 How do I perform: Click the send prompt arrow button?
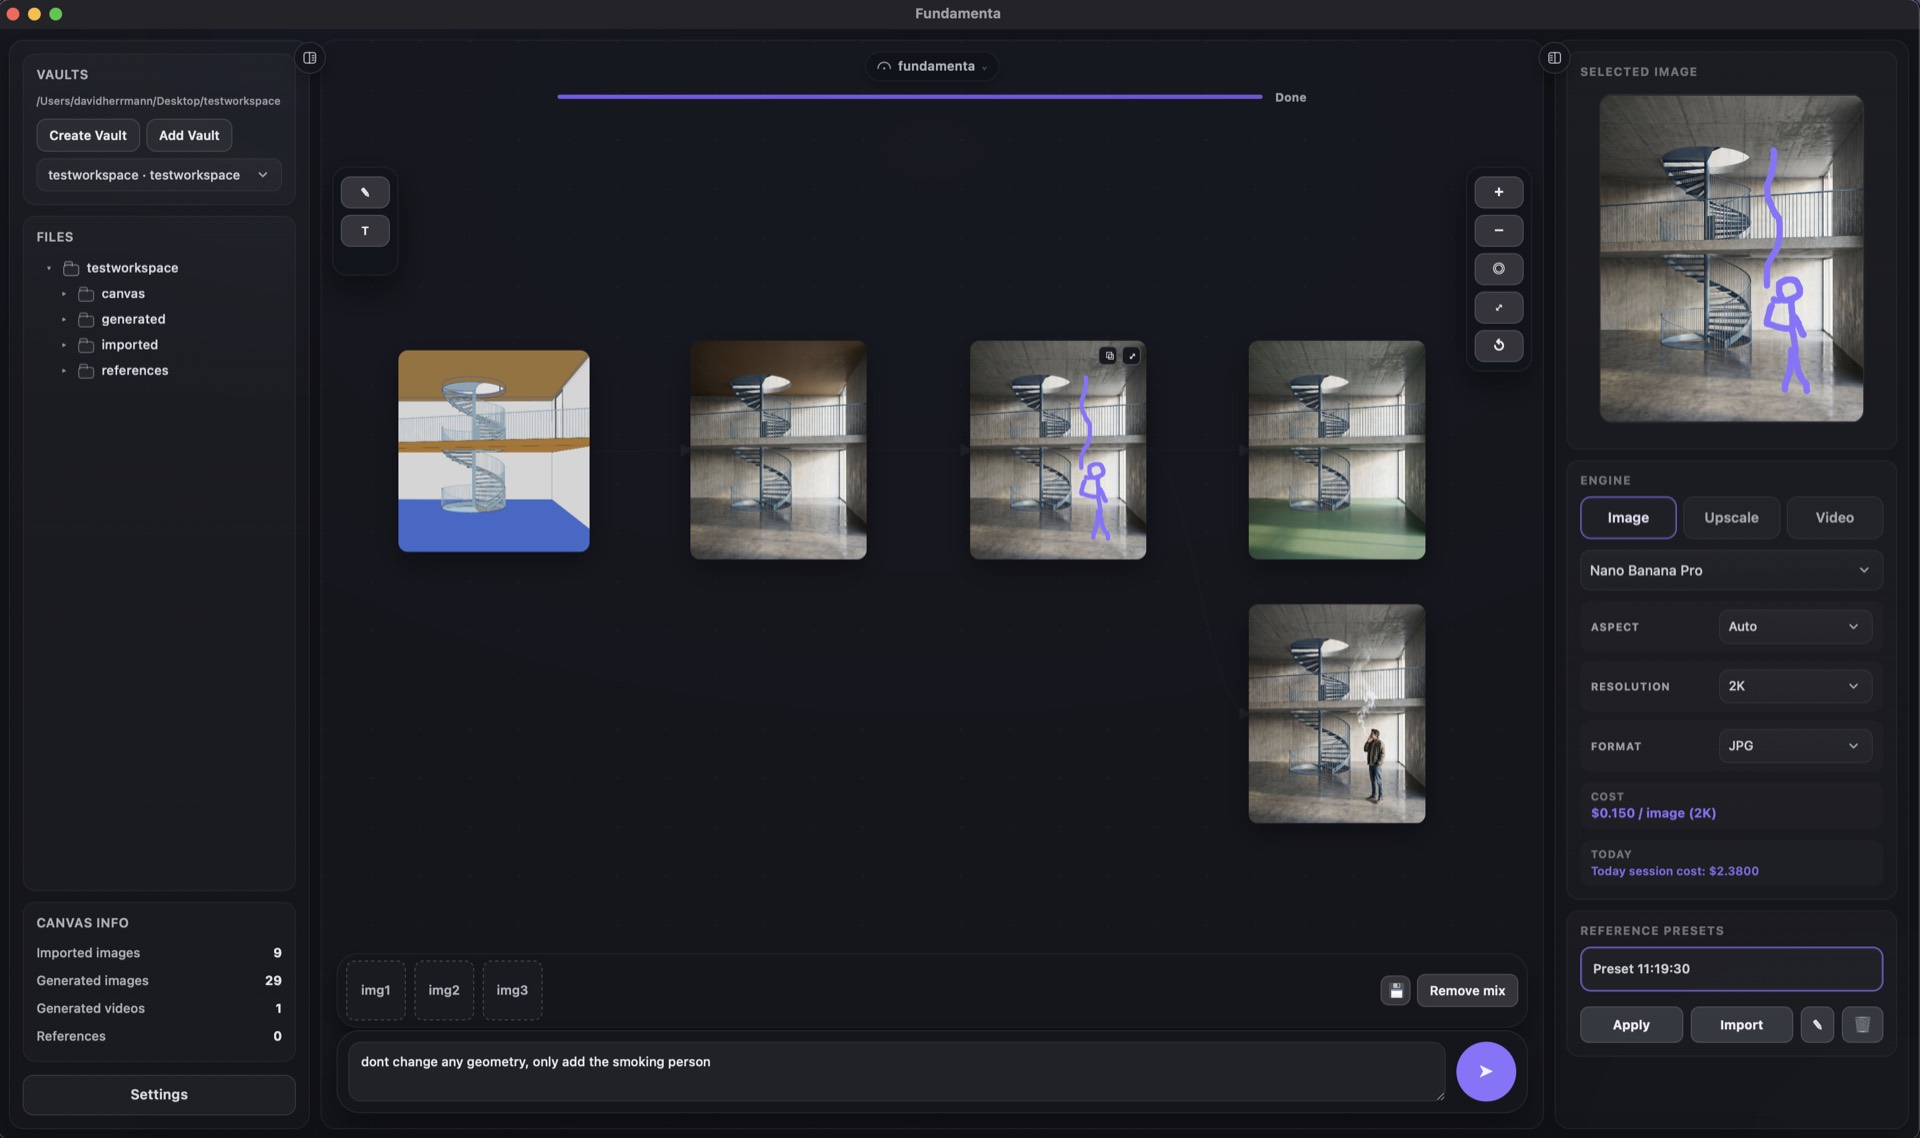coord(1485,1071)
